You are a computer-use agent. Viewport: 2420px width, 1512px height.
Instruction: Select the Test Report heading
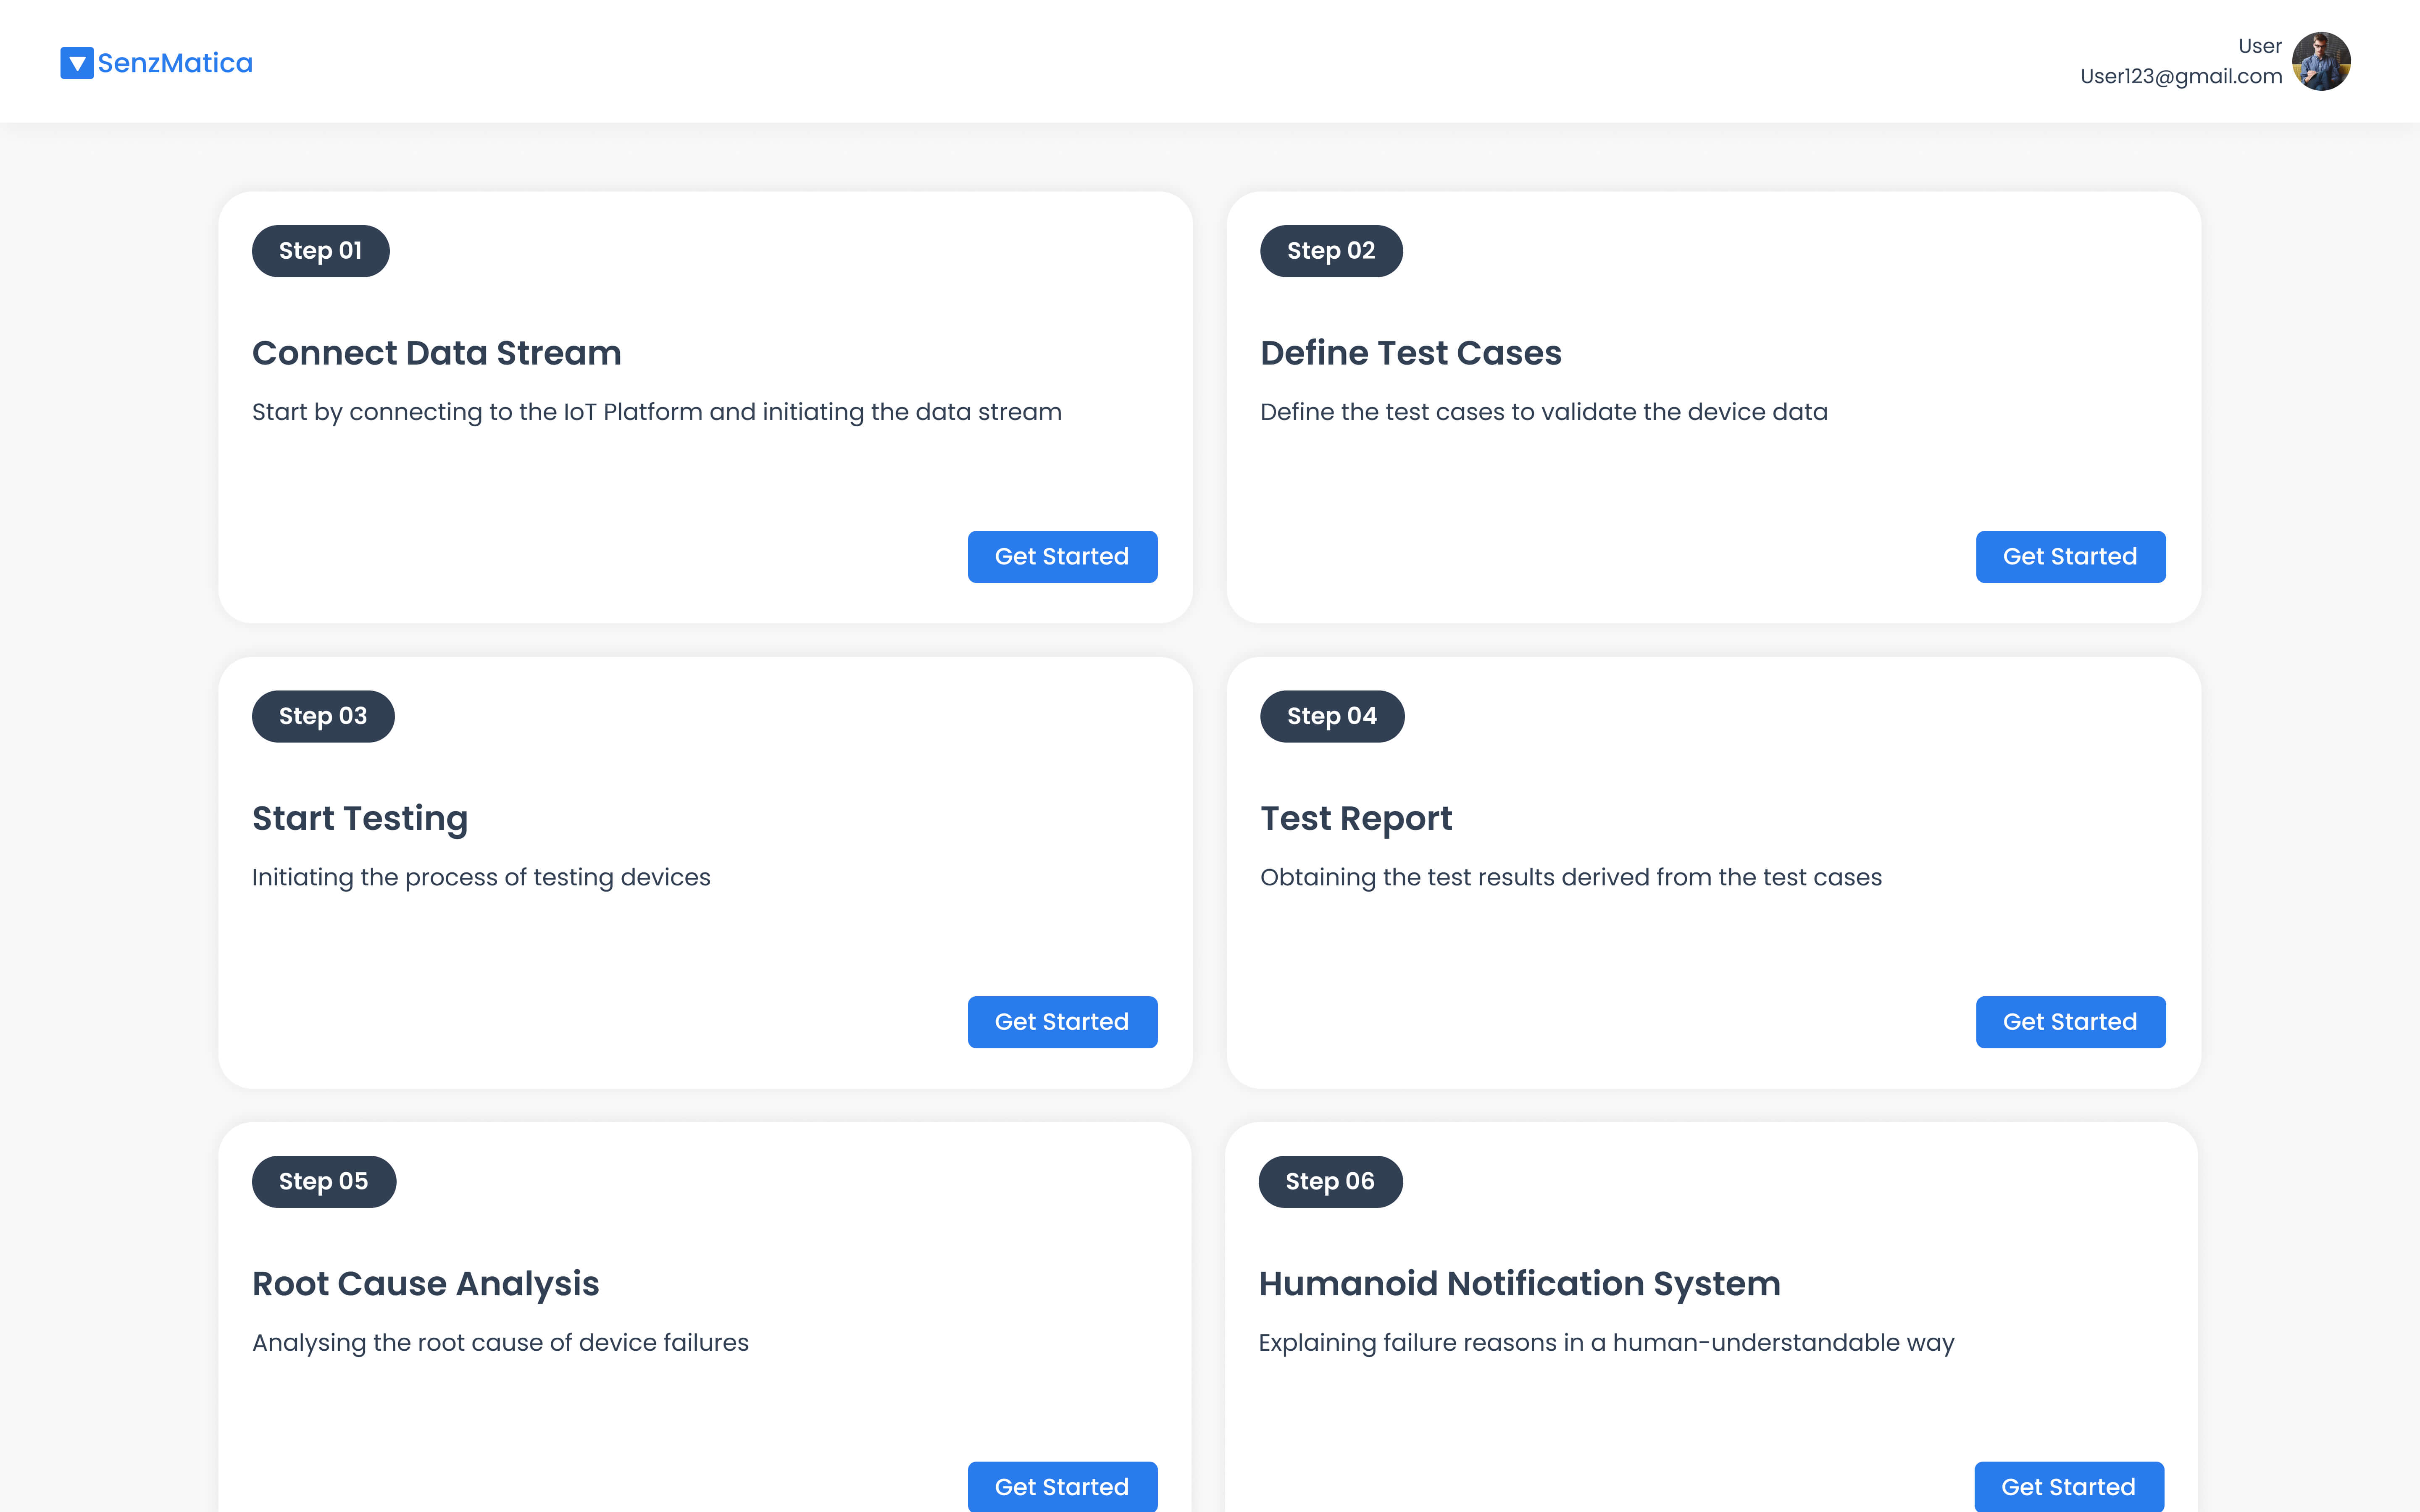1356,819
